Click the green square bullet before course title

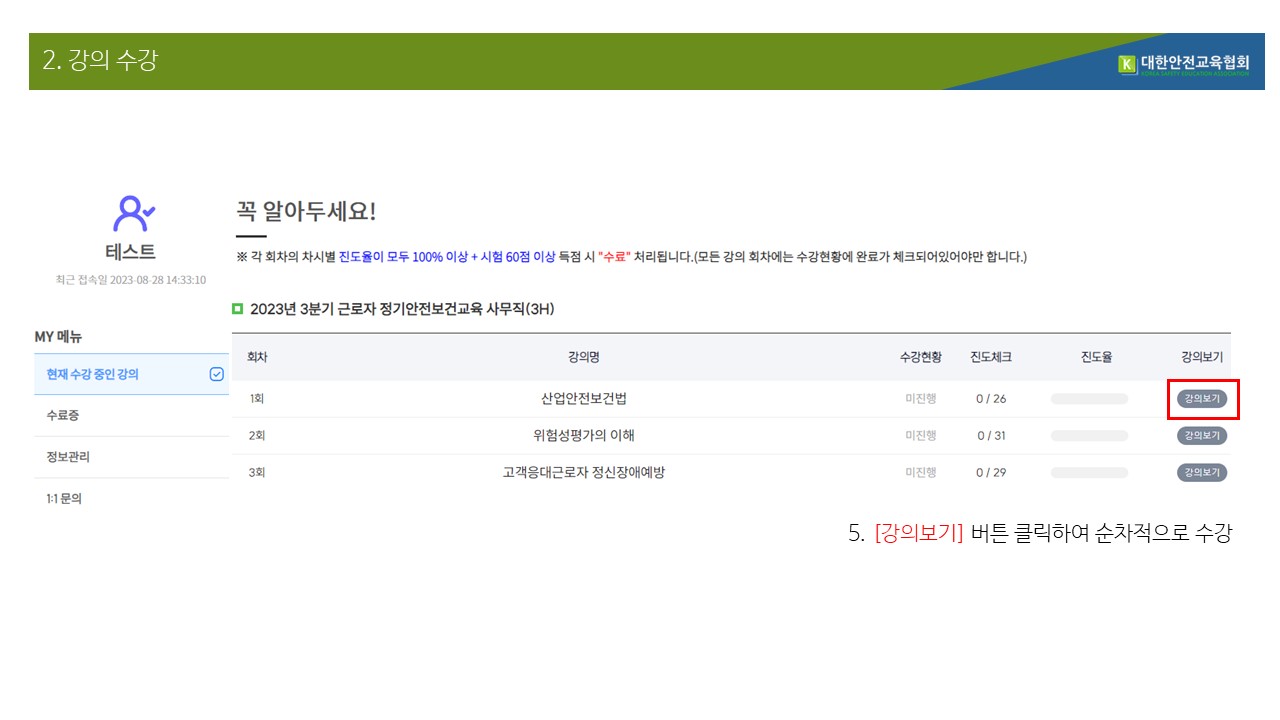coord(238,309)
